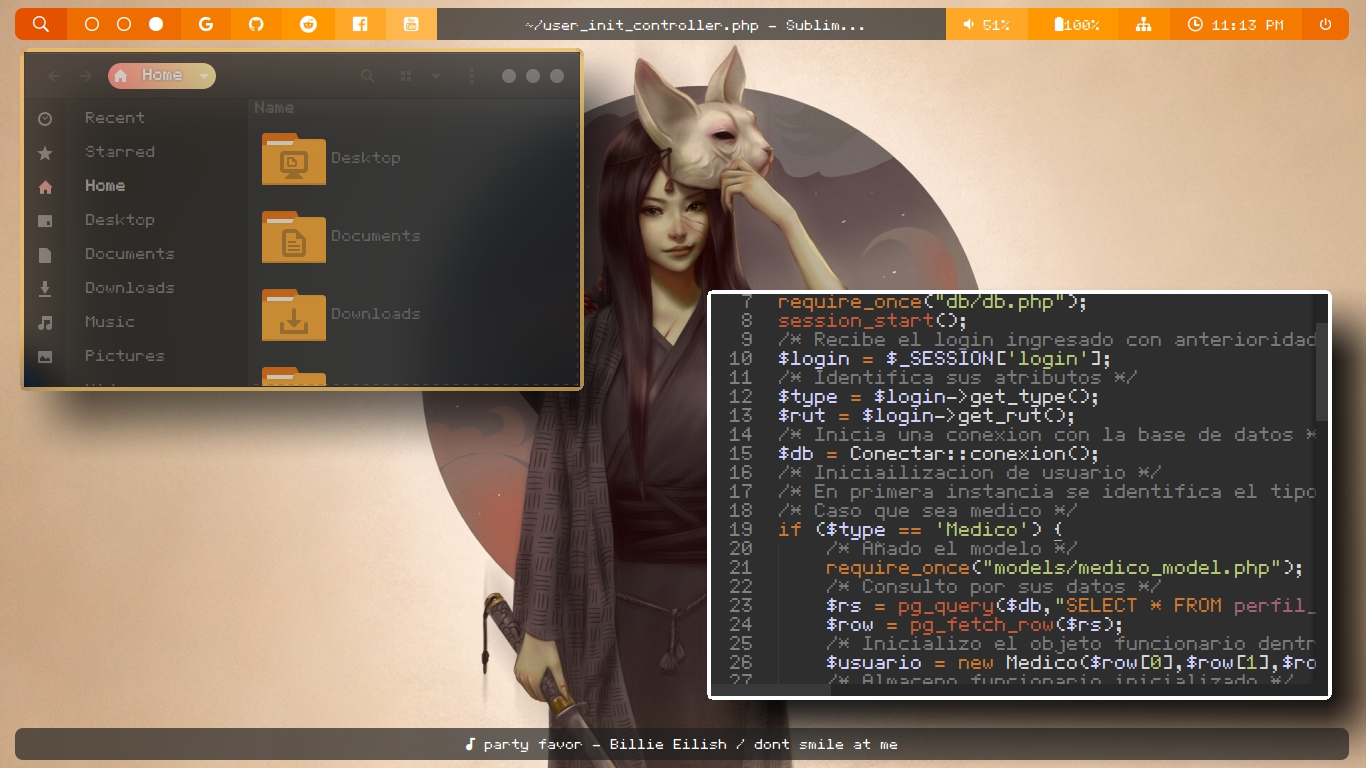Click the 'Consulto por sus datos' comment
Viewport: 1366px width, 768px height.
point(993,587)
